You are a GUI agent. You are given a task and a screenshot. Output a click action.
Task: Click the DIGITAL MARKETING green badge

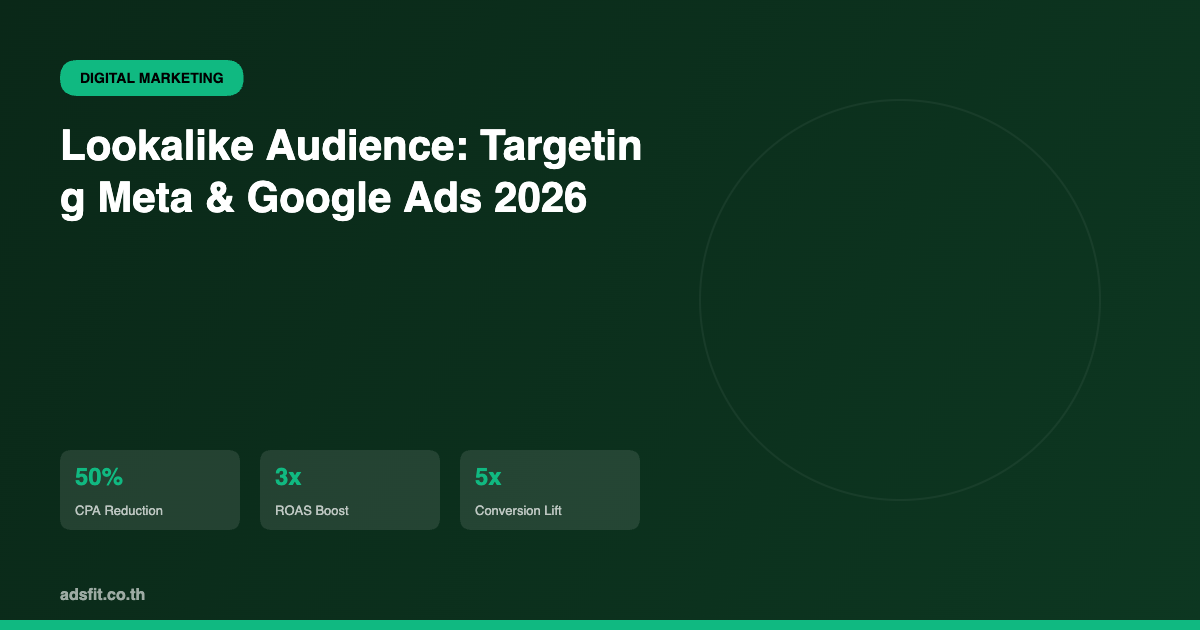pyautogui.click(x=152, y=78)
